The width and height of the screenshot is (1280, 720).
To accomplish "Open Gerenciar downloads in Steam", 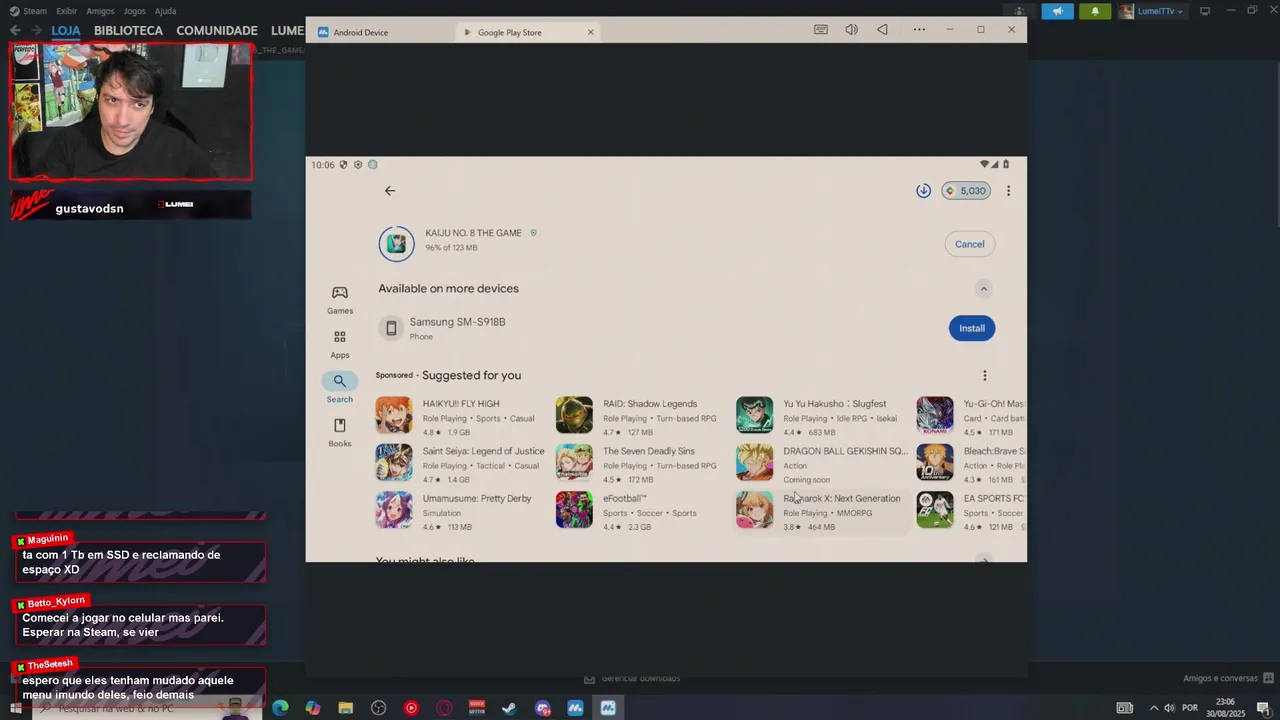I will point(631,678).
